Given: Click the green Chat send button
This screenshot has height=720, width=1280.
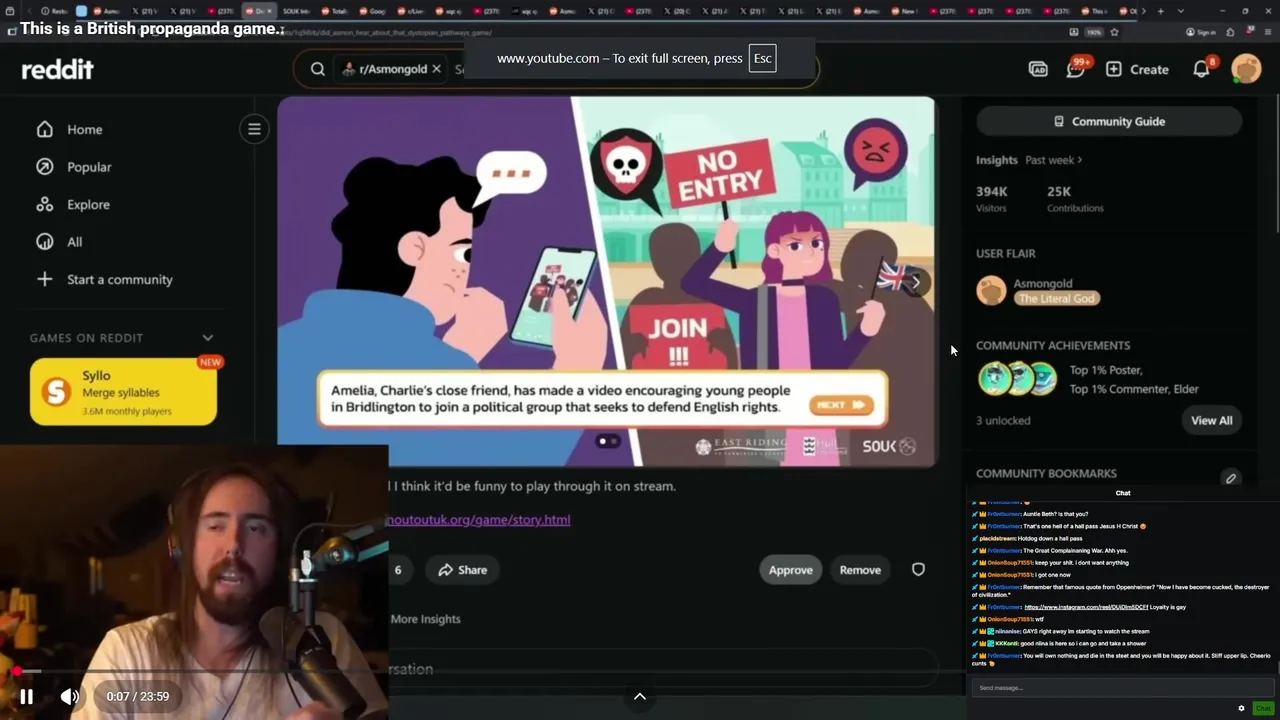Looking at the screenshot, I should 1263,708.
